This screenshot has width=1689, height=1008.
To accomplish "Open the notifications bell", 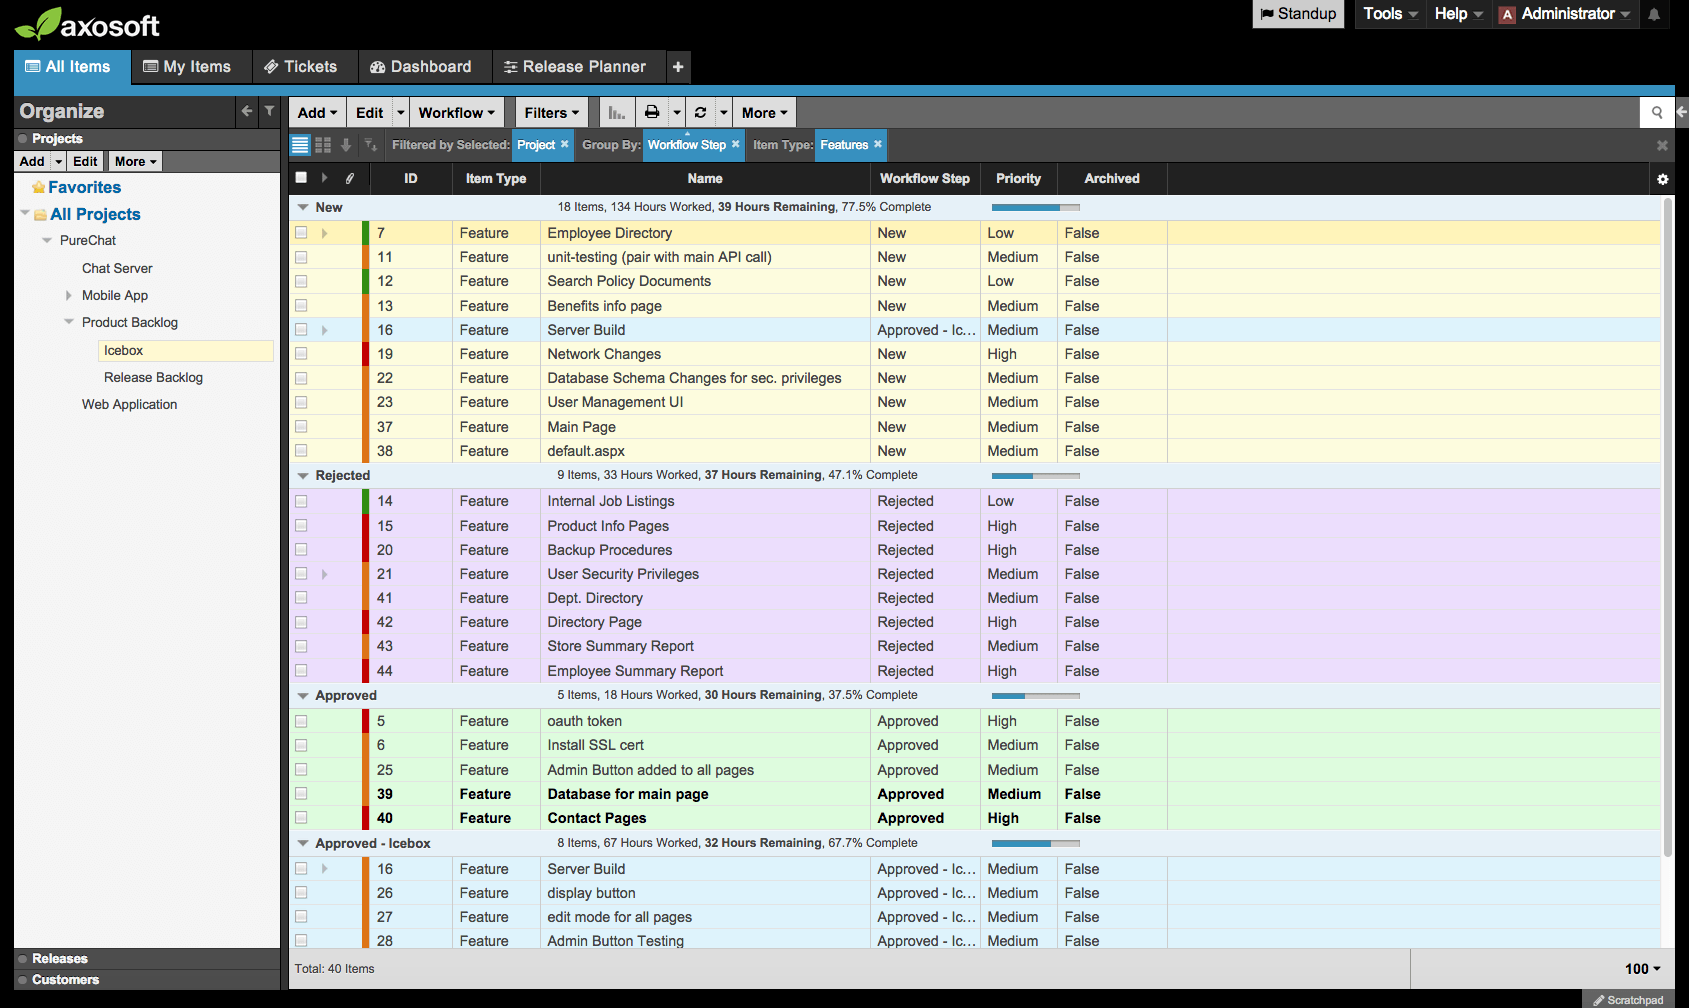I will point(1654,14).
